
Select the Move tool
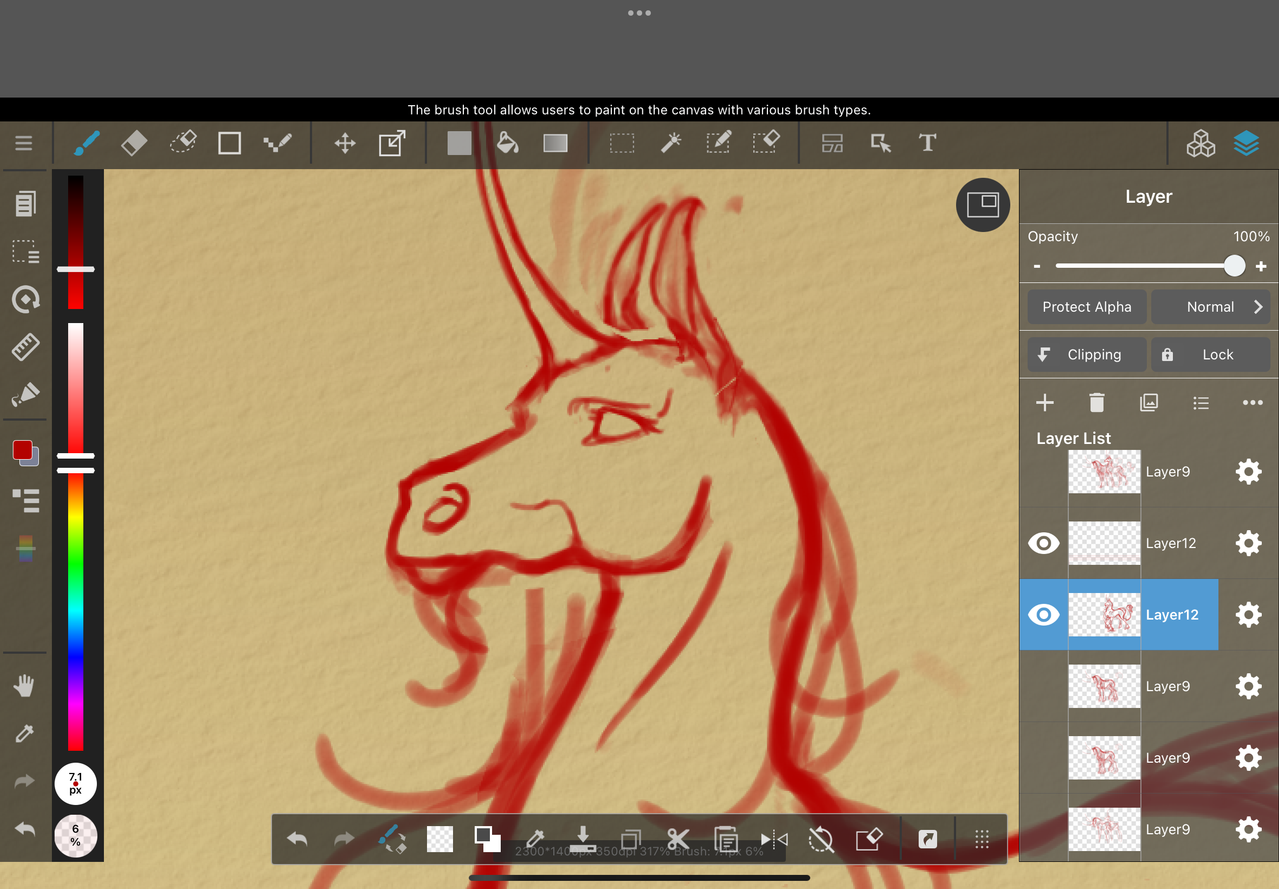(345, 143)
